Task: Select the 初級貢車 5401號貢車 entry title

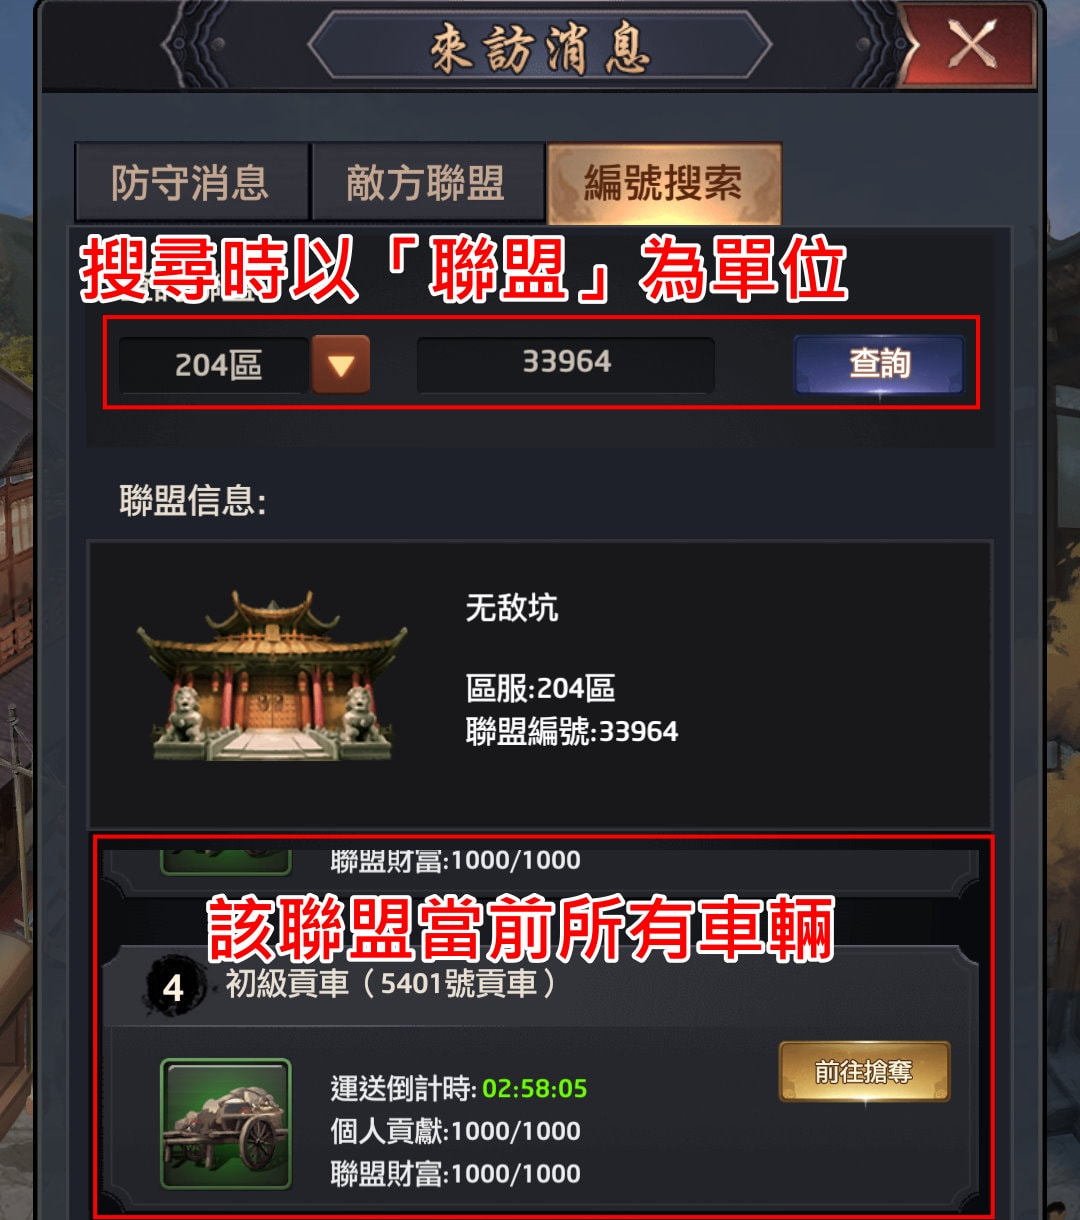Action: [x=392, y=984]
